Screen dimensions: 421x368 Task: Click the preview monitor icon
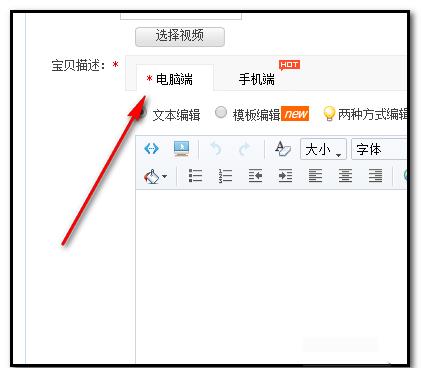tap(181, 148)
